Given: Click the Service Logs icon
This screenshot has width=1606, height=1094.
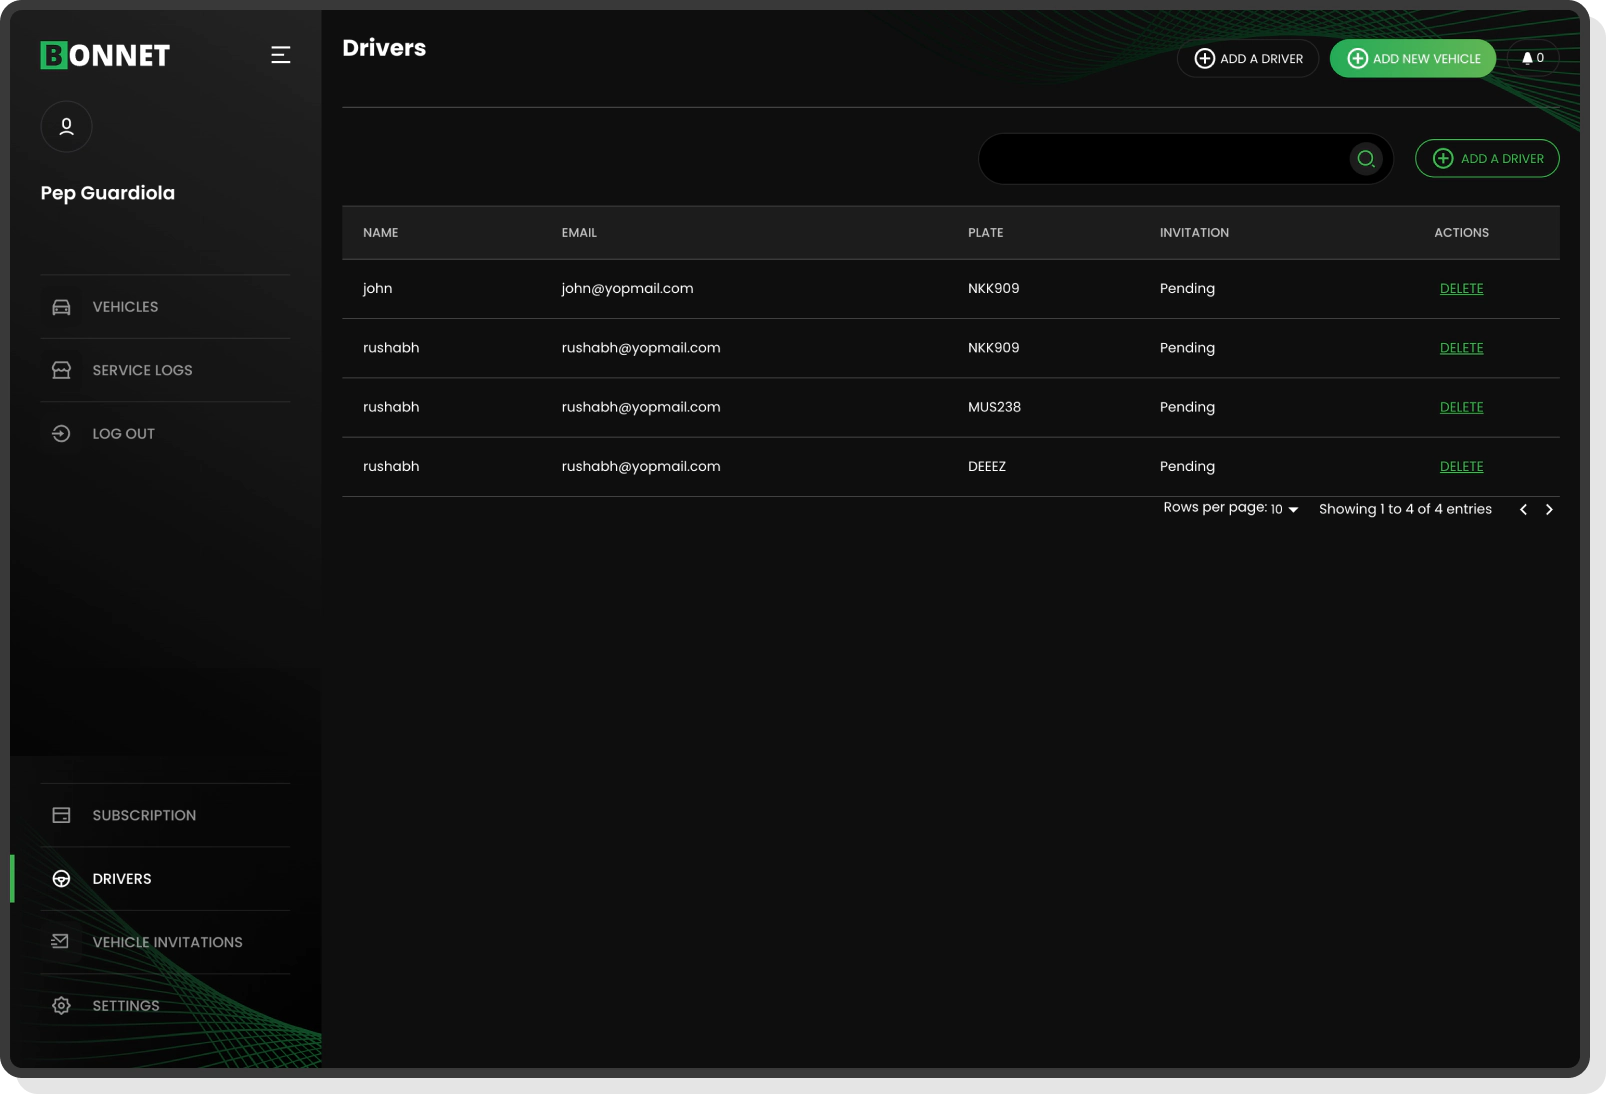Looking at the screenshot, I should pos(61,369).
